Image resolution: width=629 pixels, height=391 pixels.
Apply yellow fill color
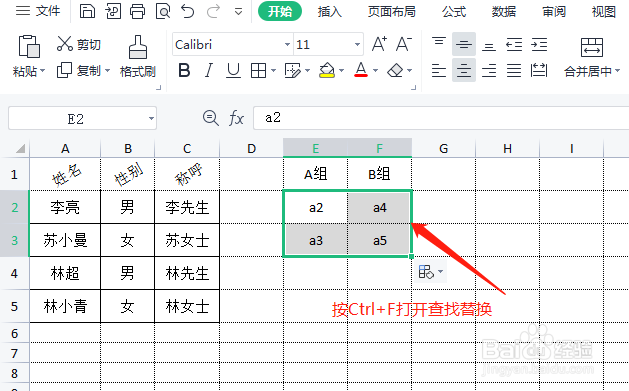pos(327,71)
